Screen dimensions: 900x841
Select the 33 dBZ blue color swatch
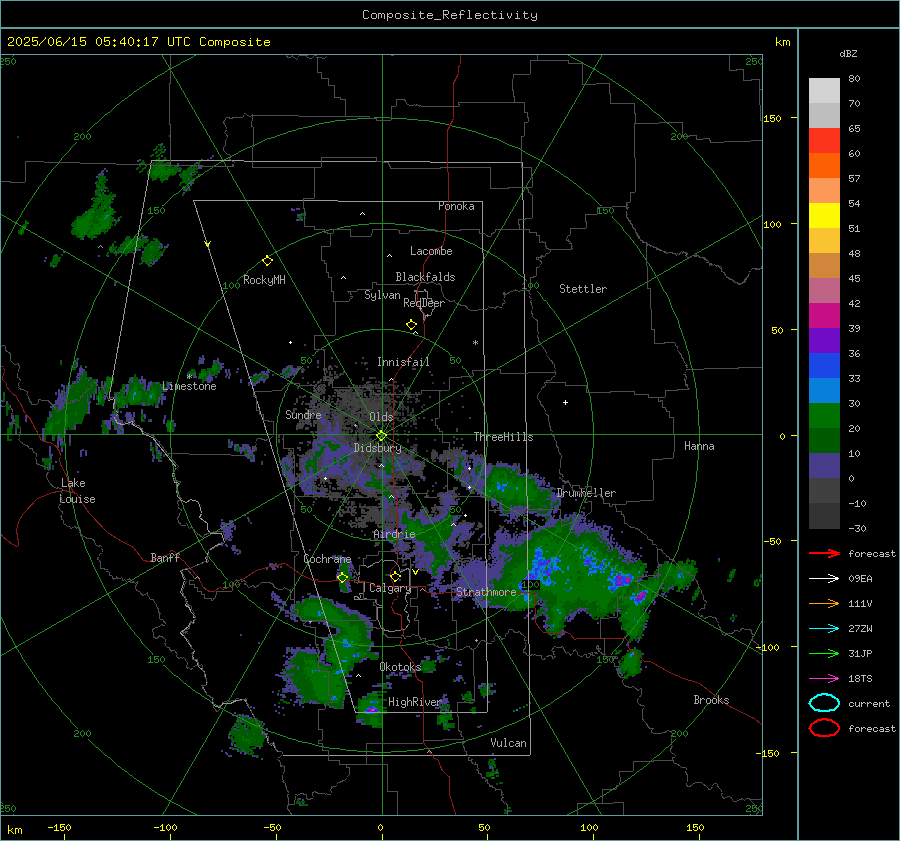(824, 366)
